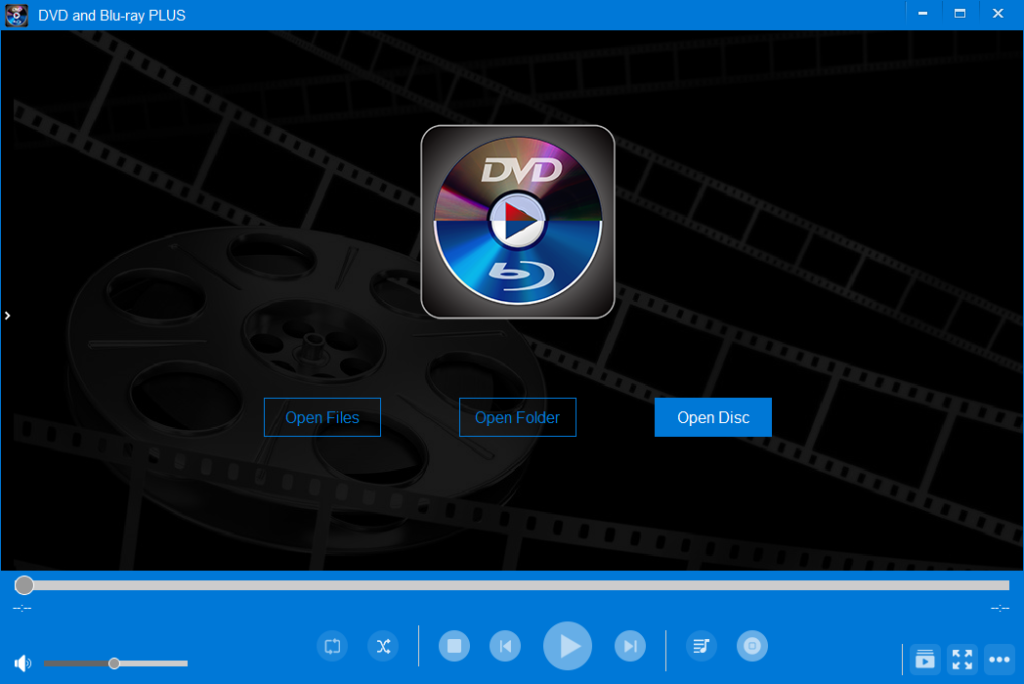Enter fullscreen with the expand arrows icon
Screen dimensions: 1024x684
coord(962,659)
